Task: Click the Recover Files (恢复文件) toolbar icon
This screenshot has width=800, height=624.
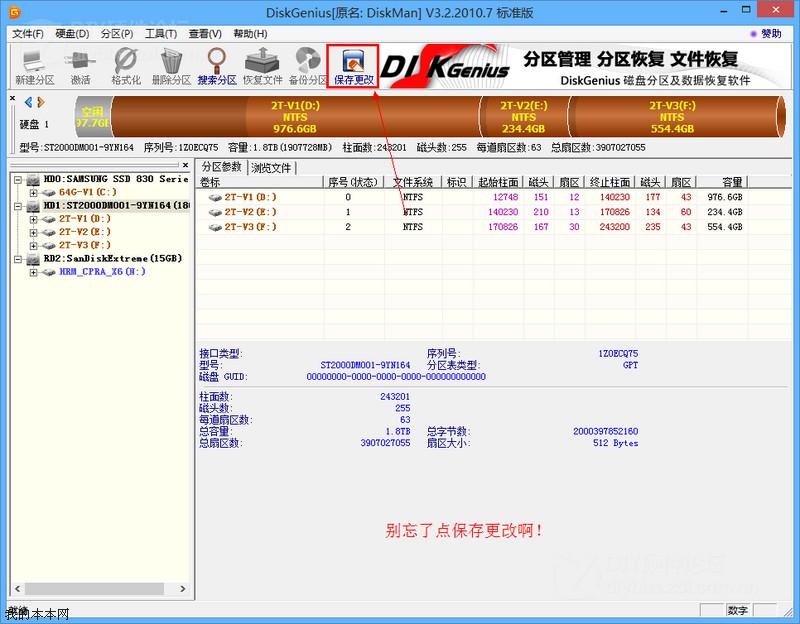Action: [x=262, y=66]
